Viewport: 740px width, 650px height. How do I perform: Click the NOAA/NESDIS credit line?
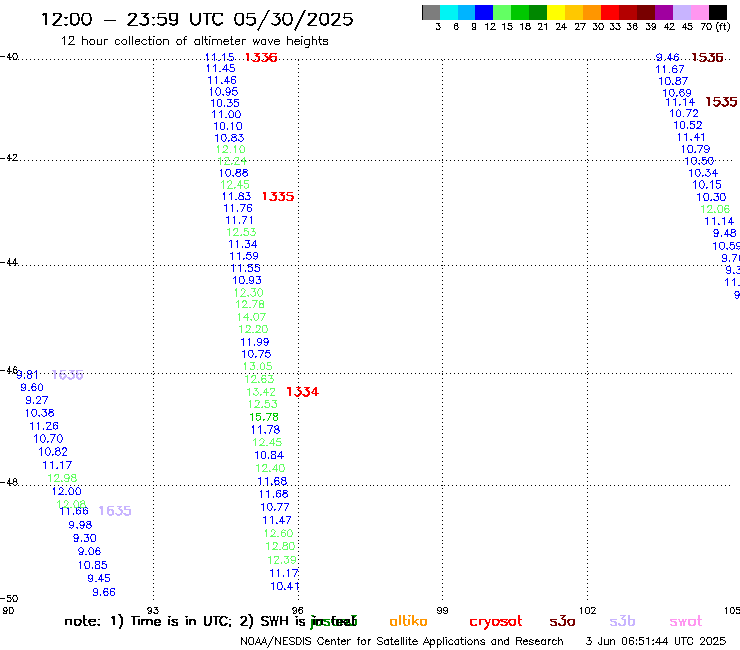coord(402,641)
